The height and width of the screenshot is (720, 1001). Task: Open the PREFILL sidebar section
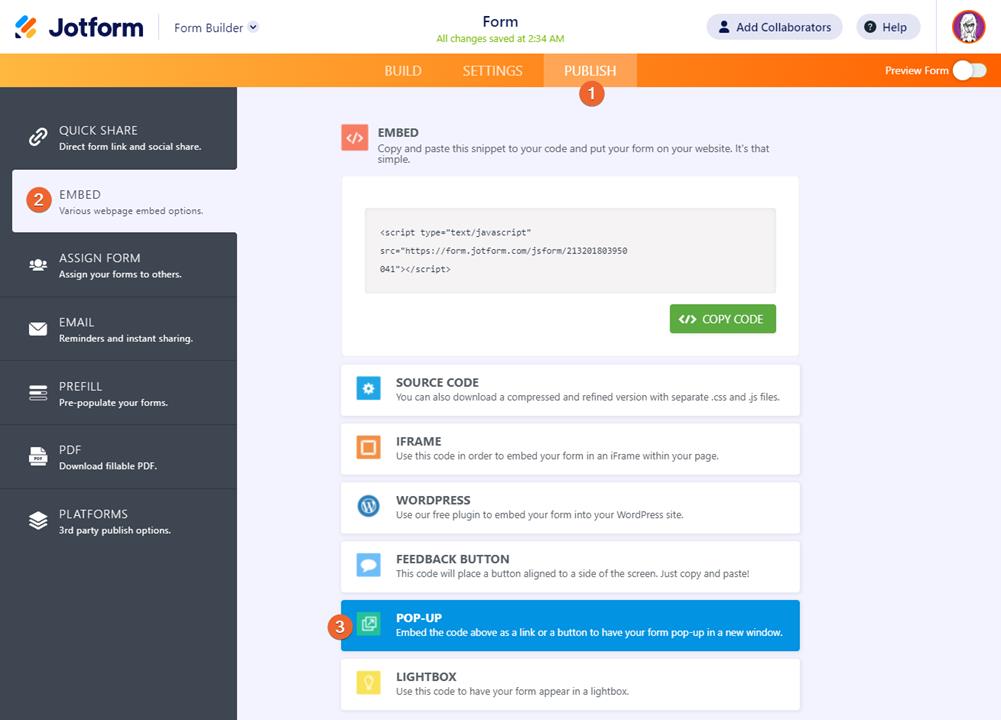119,393
